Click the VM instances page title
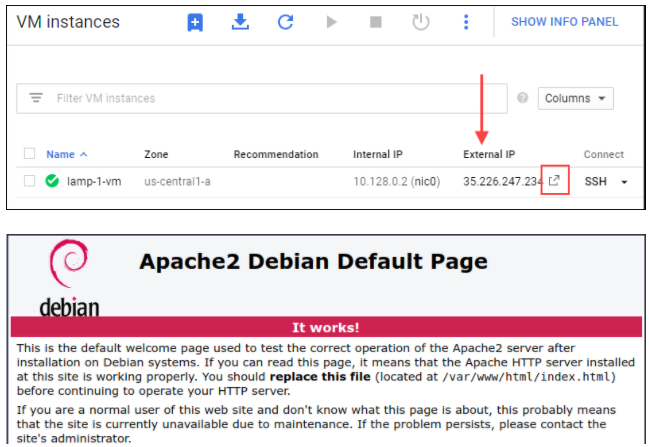 pyautogui.click(x=68, y=22)
